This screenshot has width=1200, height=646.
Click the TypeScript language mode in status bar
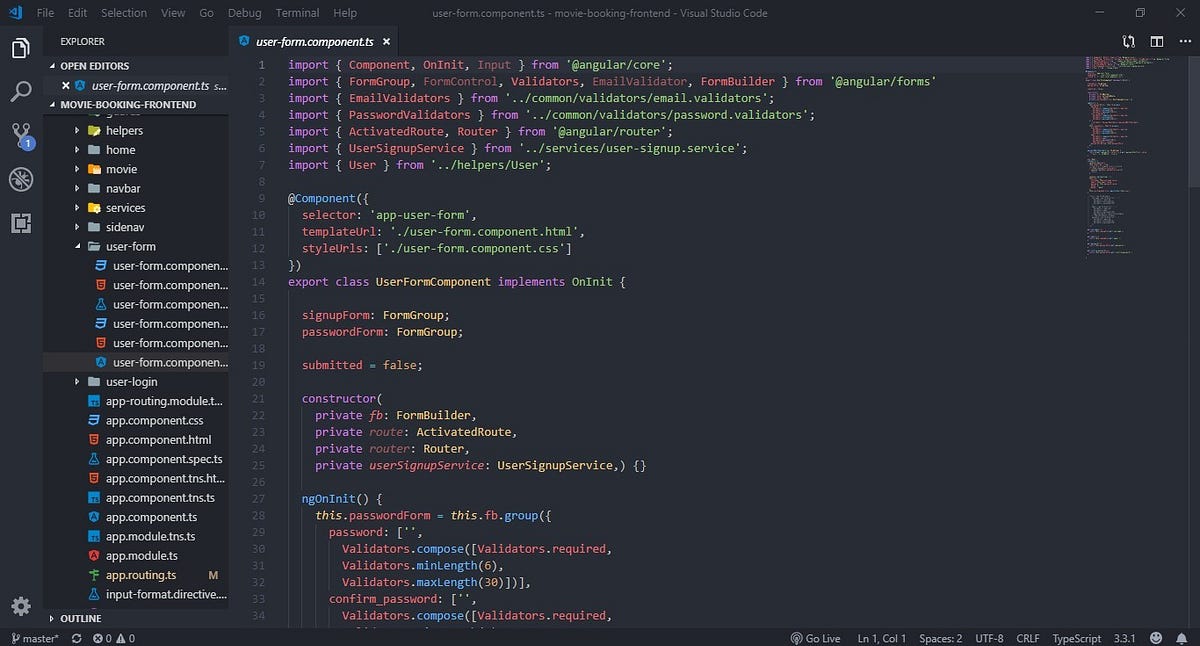pyautogui.click(x=1076, y=638)
